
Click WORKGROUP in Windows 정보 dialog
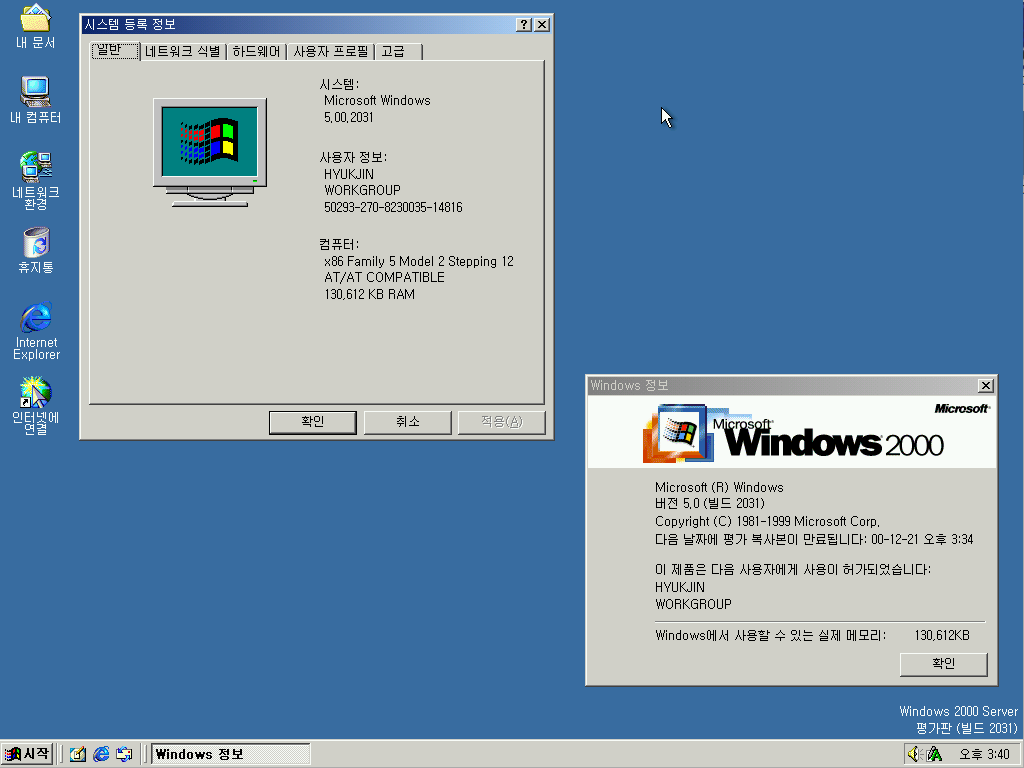693,604
